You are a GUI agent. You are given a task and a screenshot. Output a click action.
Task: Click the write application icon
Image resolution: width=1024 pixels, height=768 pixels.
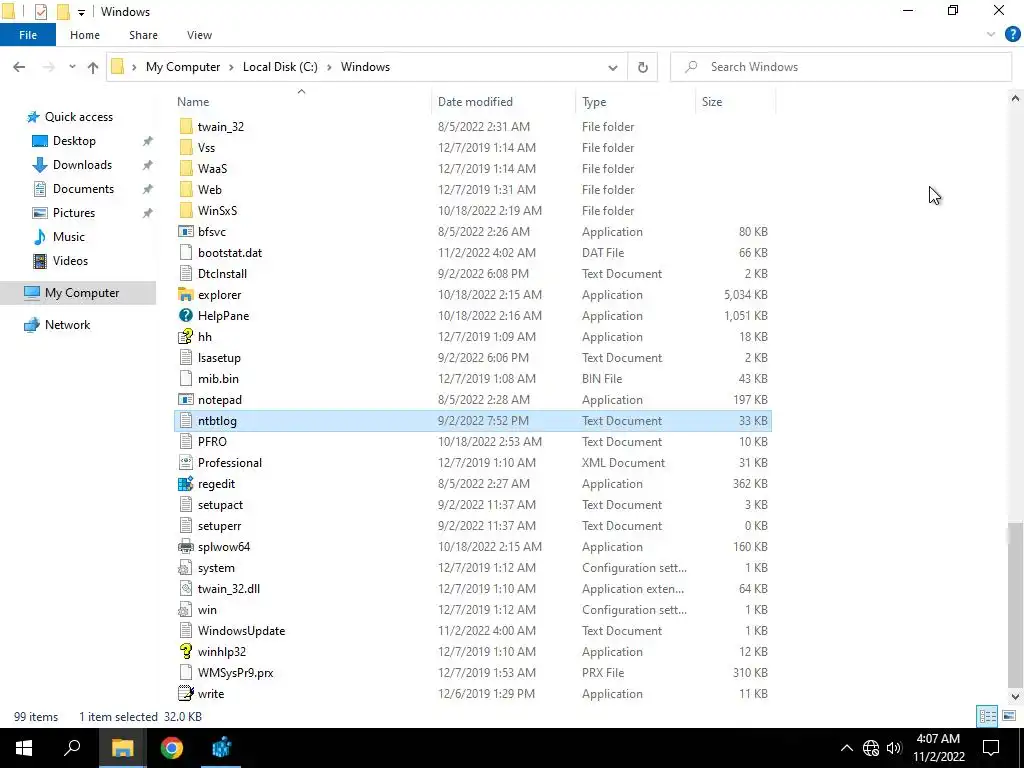pyautogui.click(x=186, y=694)
